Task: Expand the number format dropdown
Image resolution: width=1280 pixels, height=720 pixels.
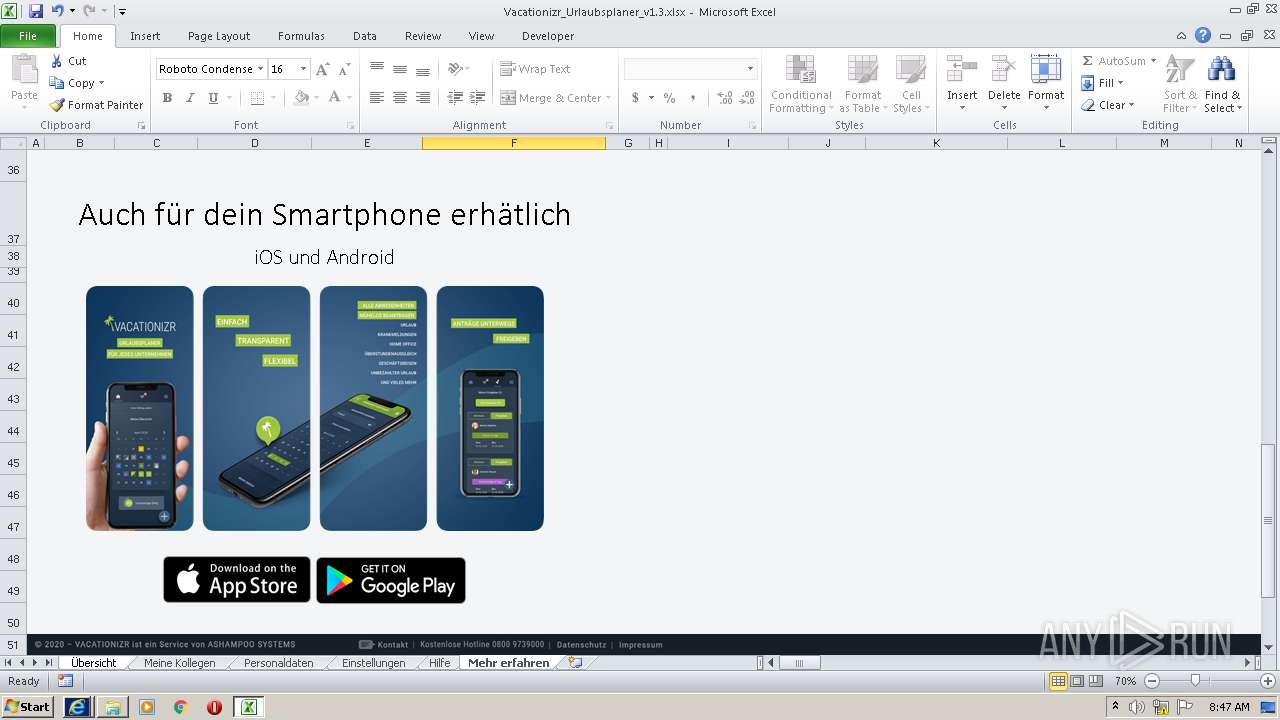Action: coord(750,69)
